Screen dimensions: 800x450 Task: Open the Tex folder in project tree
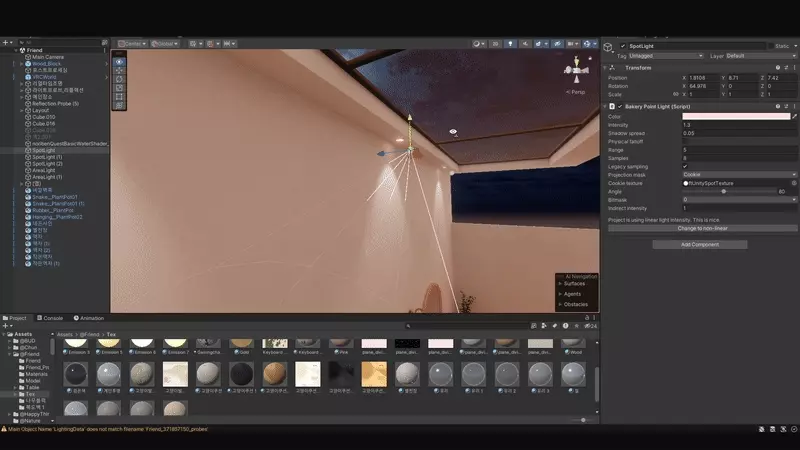click(x=31, y=394)
